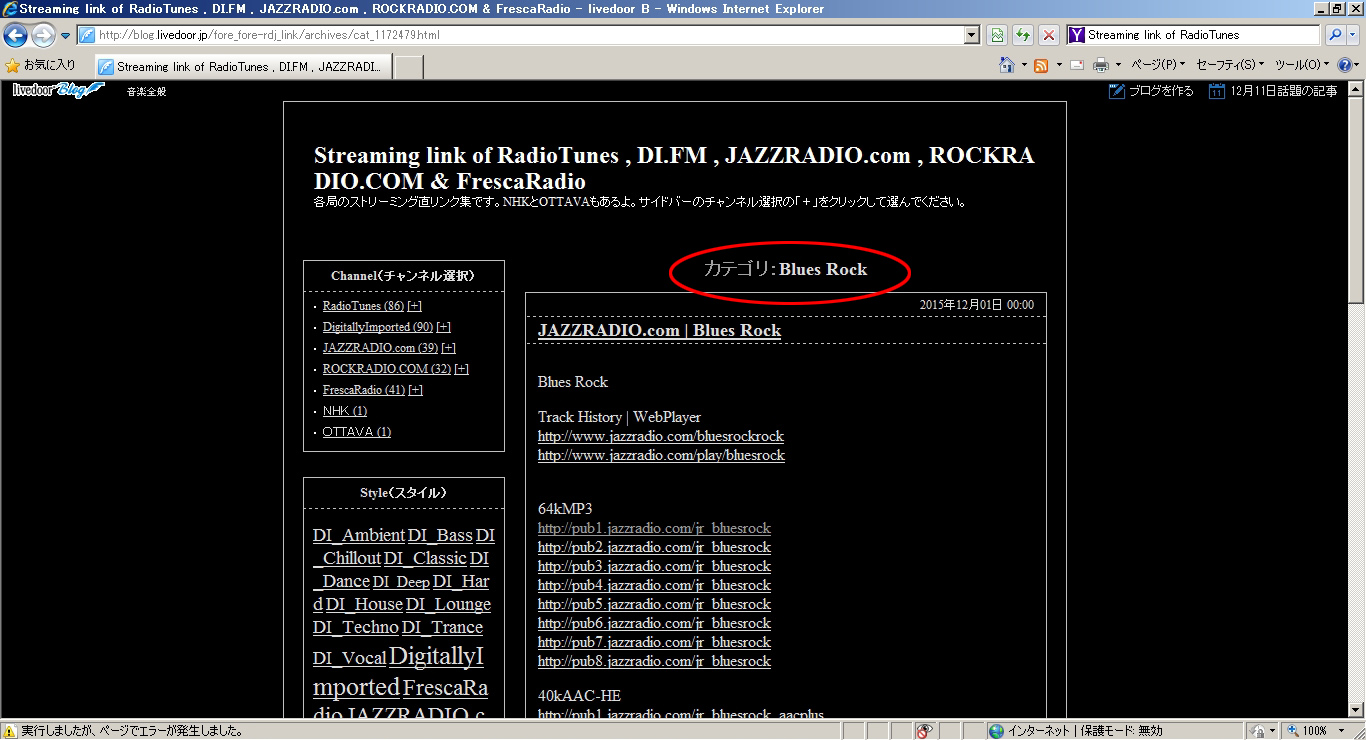Viewport: 1366px width, 740px height.
Task: Open the DigitallyImported (90) channel link
Action: (x=378, y=327)
